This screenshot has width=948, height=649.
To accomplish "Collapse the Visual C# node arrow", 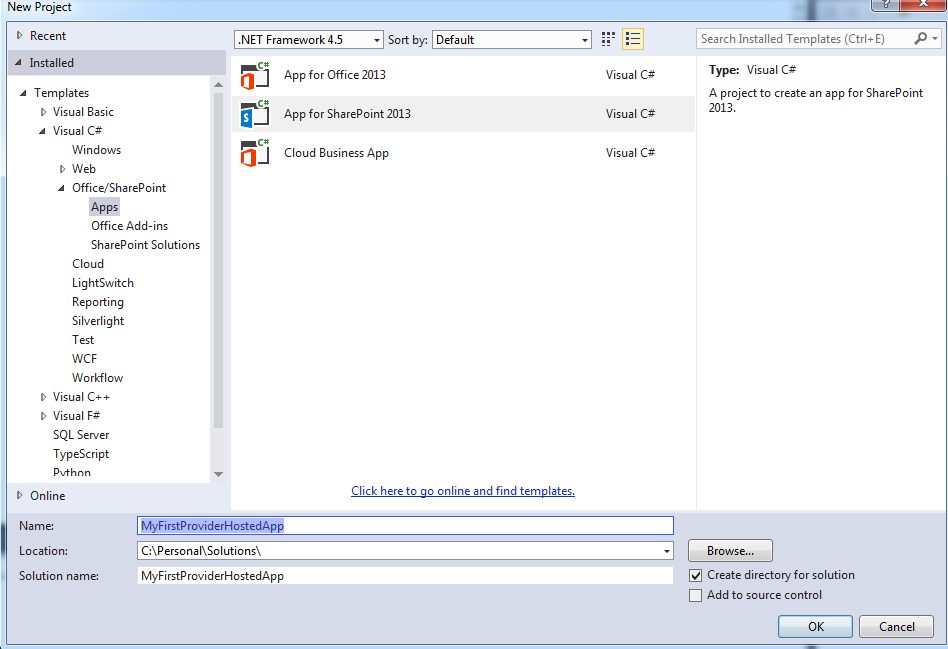I will click(x=42, y=131).
